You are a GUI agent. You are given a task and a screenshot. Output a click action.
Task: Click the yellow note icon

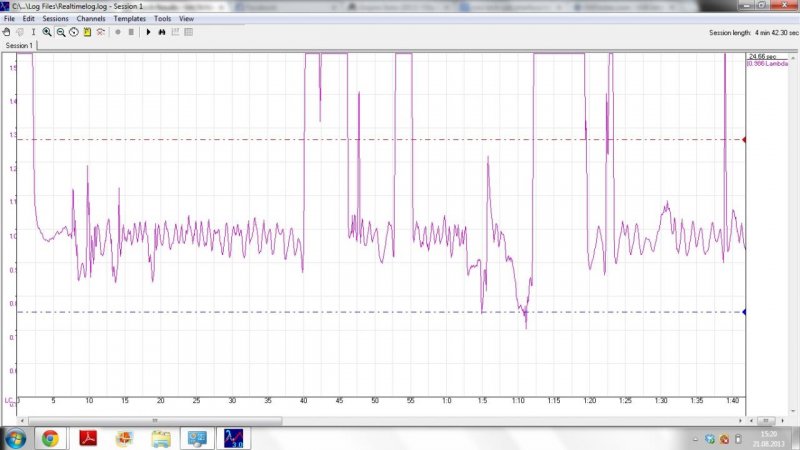87,32
